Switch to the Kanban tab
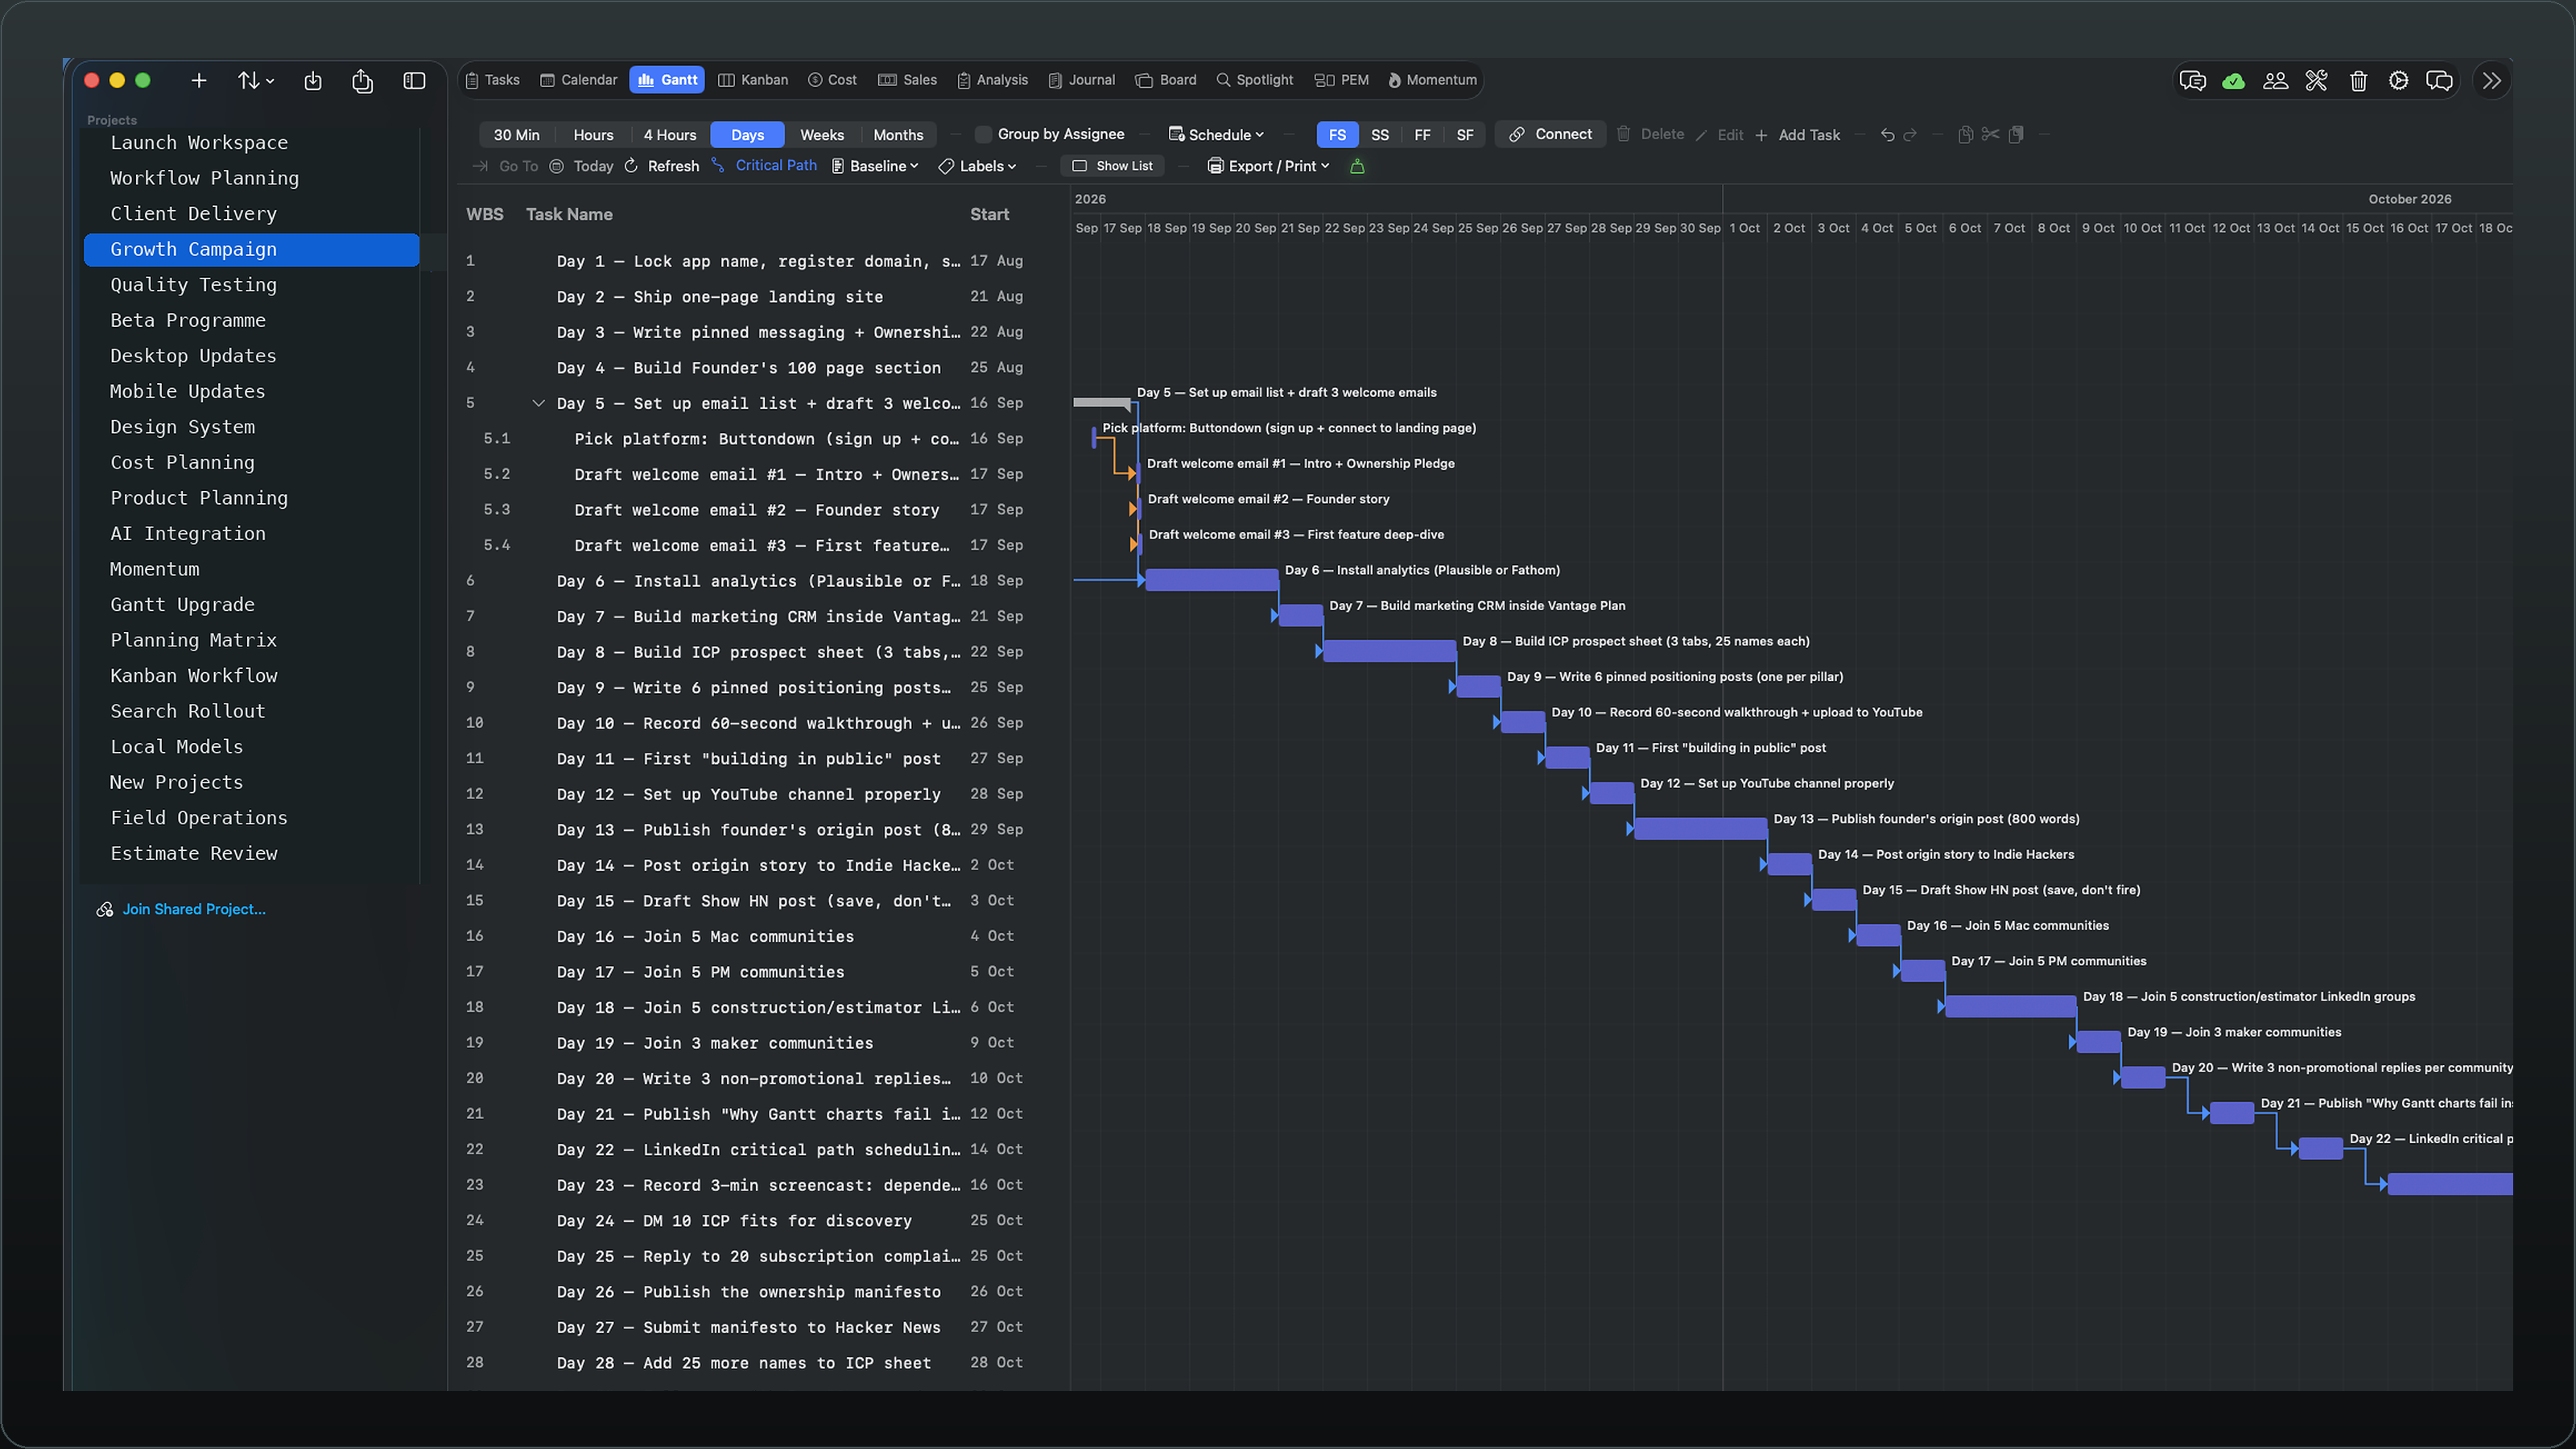Image resolution: width=2576 pixels, height=1449 pixels. [753, 80]
